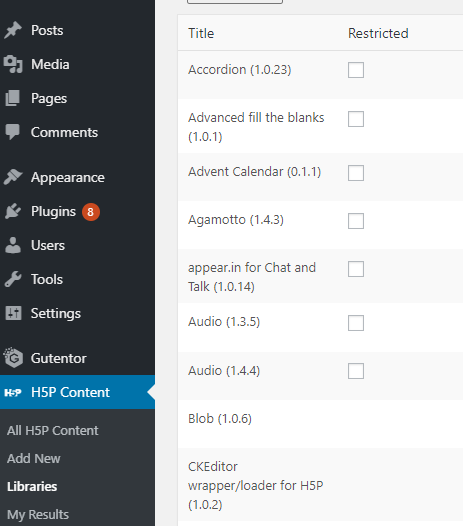Select Add New under H5P Content
Image resolution: width=463 pixels, height=526 pixels.
click(34, 458)
